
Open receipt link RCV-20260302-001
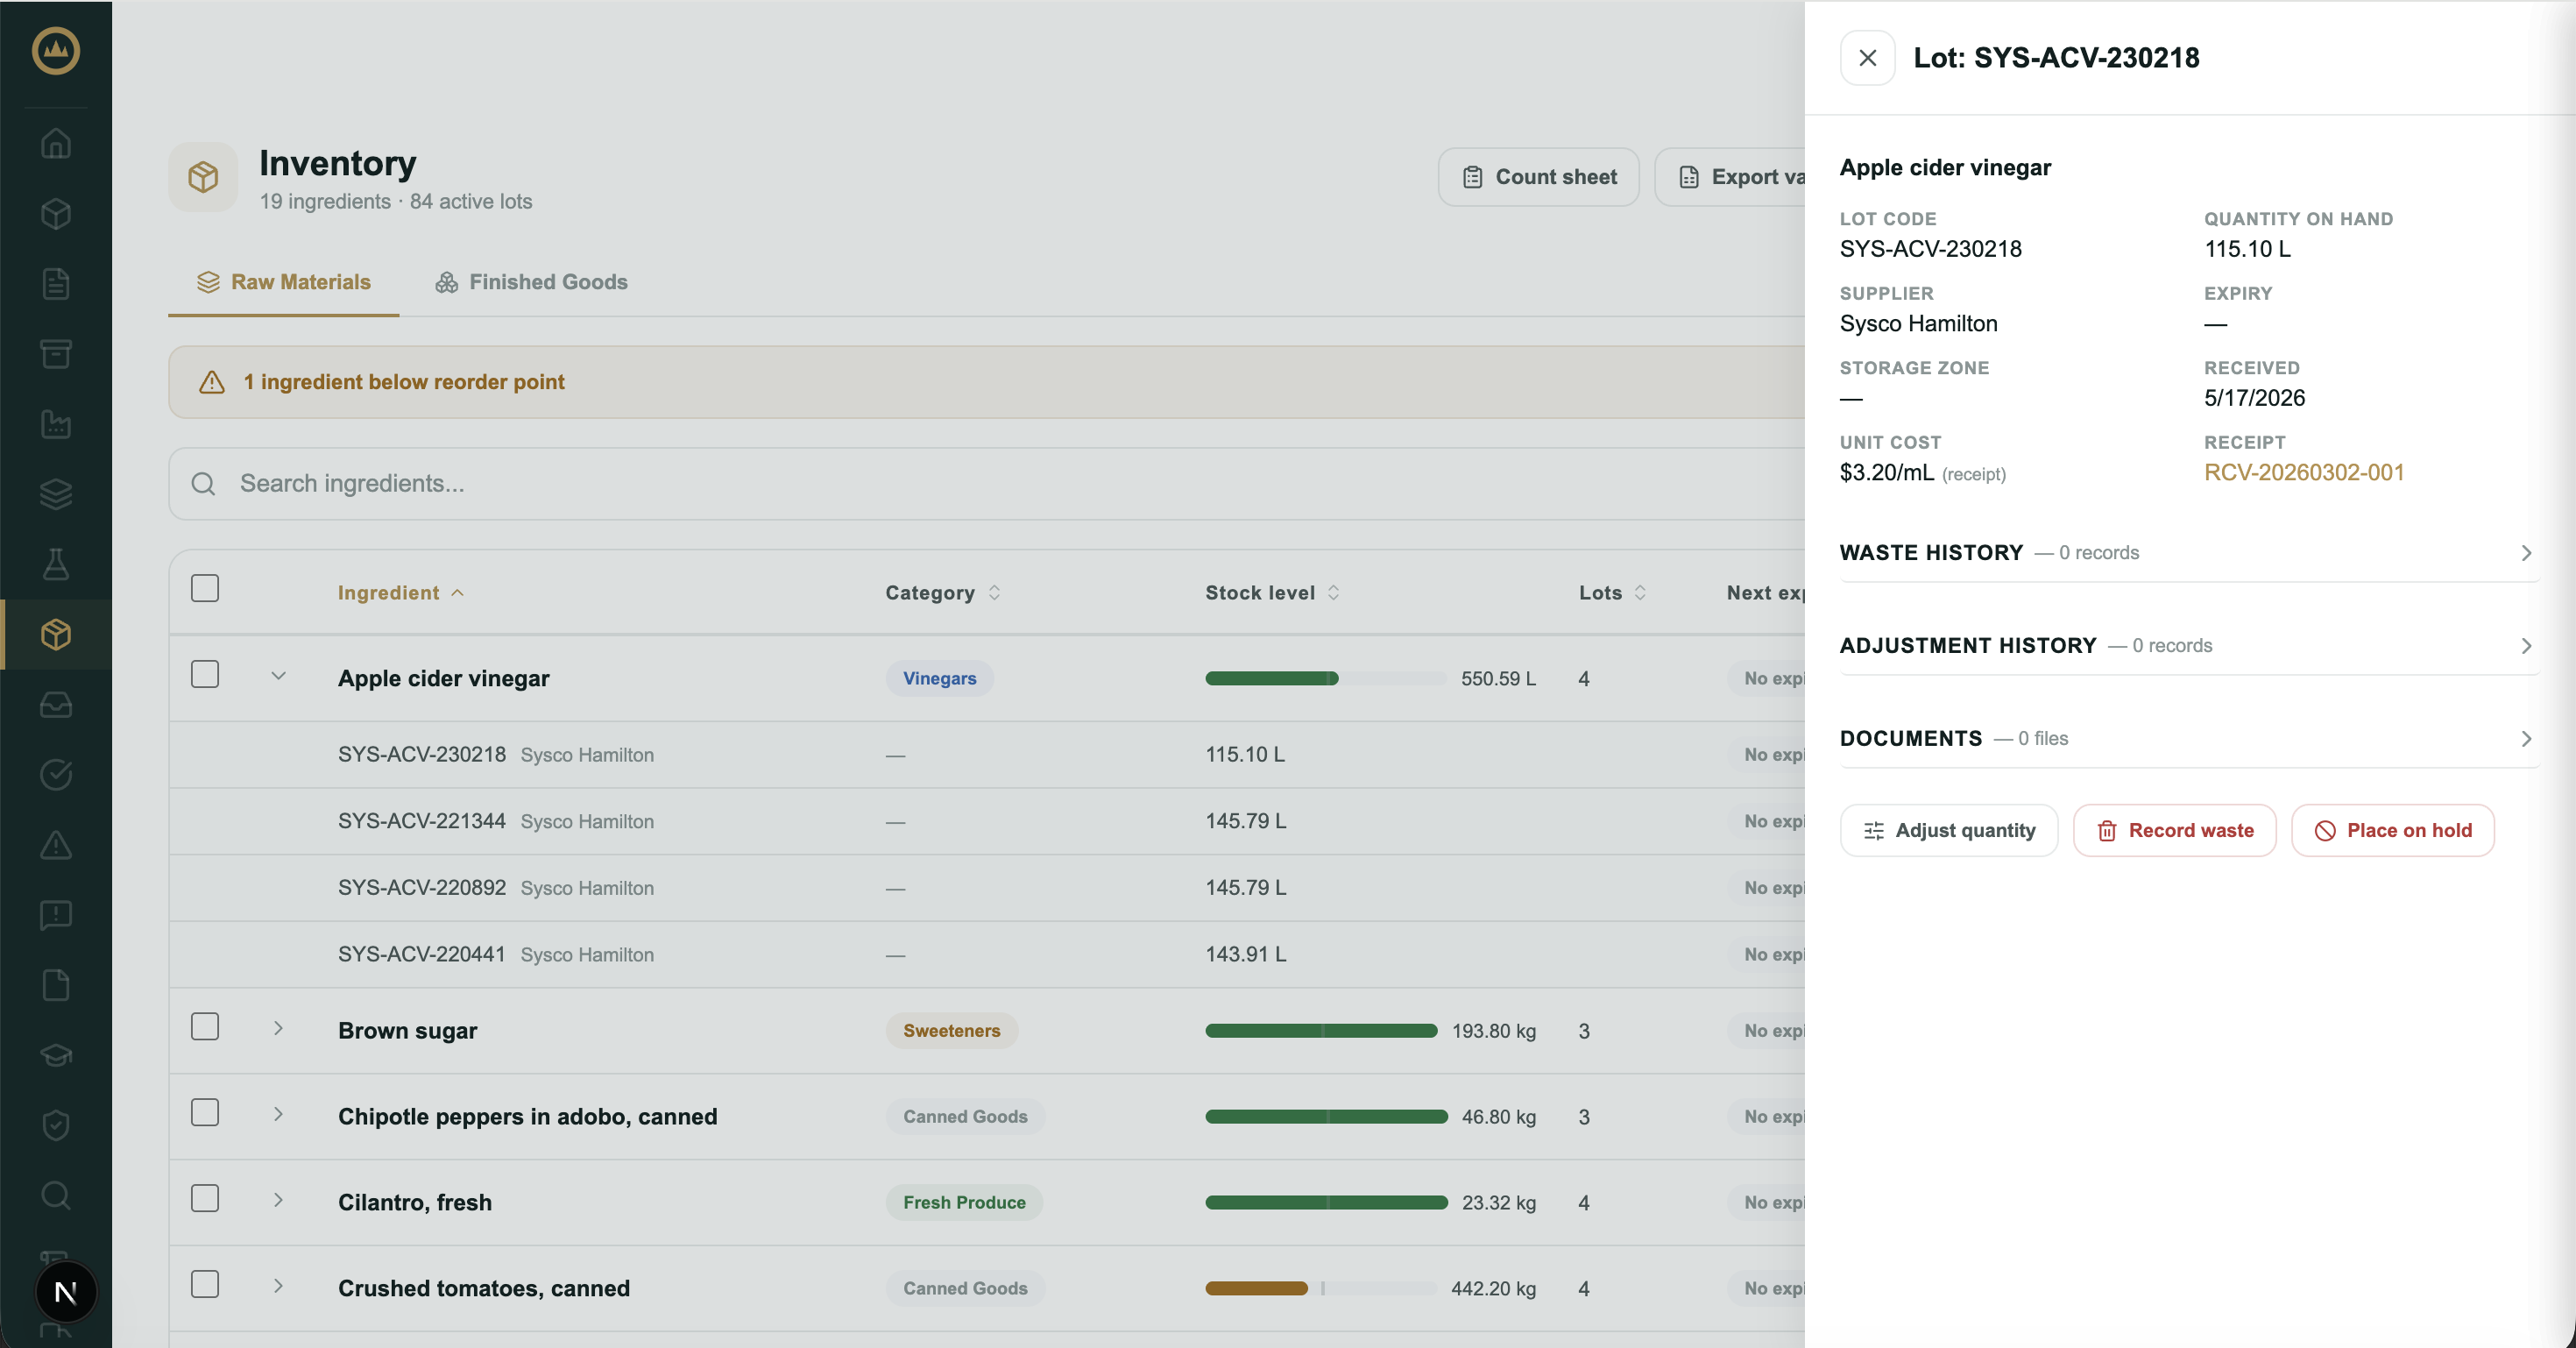(2304, 472)
